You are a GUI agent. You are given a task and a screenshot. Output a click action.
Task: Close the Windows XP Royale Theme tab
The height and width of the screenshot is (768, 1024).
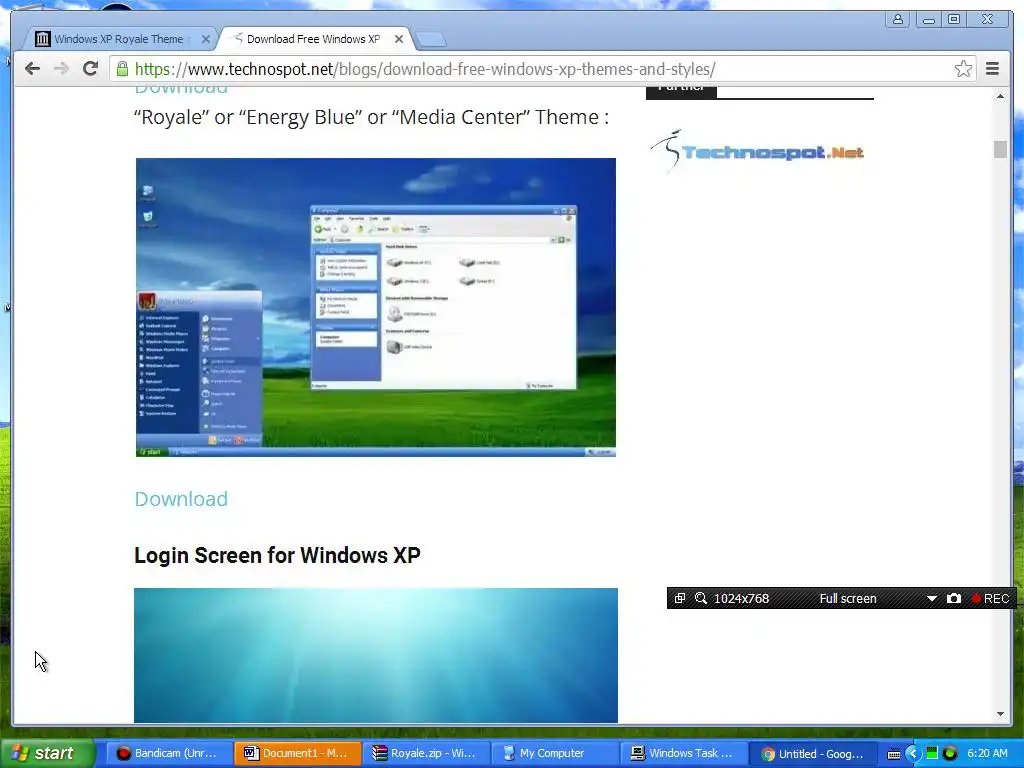pyautogui.click(x=205, y=39)
